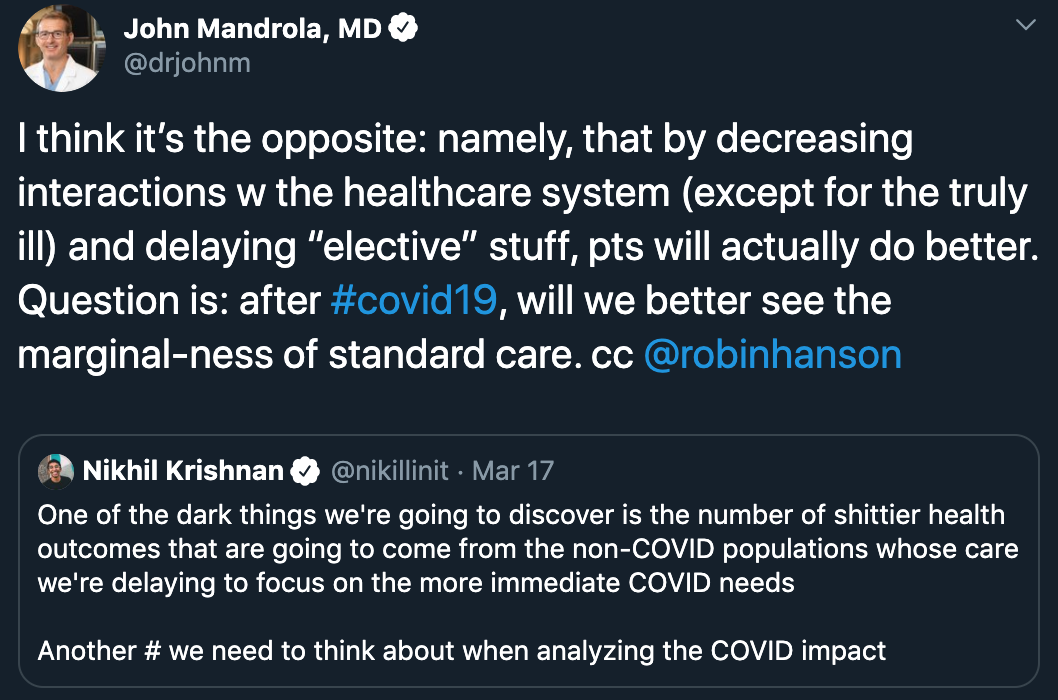Viewport: 1058px width, 700px height.
Task: Click the 'outcomes that are going to come' line
Action: [528, 549]
